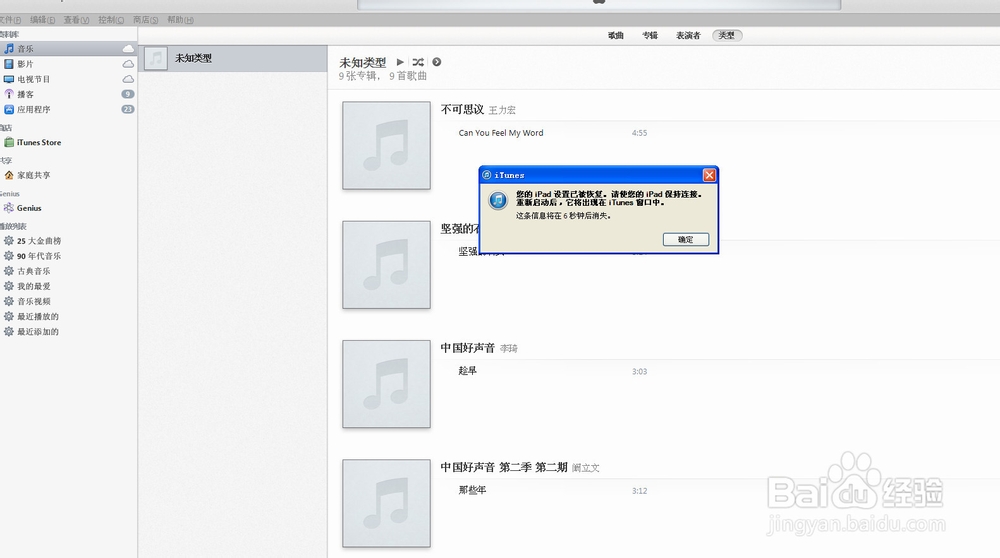Select the TV Shows sidebar icon
1000x558 pixels.
tap(9, 79)
